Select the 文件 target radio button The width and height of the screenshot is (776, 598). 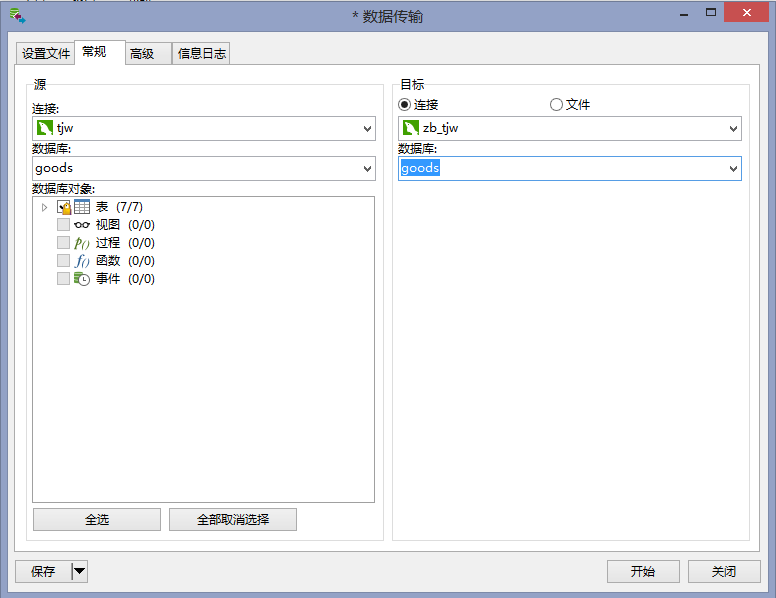(556, 104)
